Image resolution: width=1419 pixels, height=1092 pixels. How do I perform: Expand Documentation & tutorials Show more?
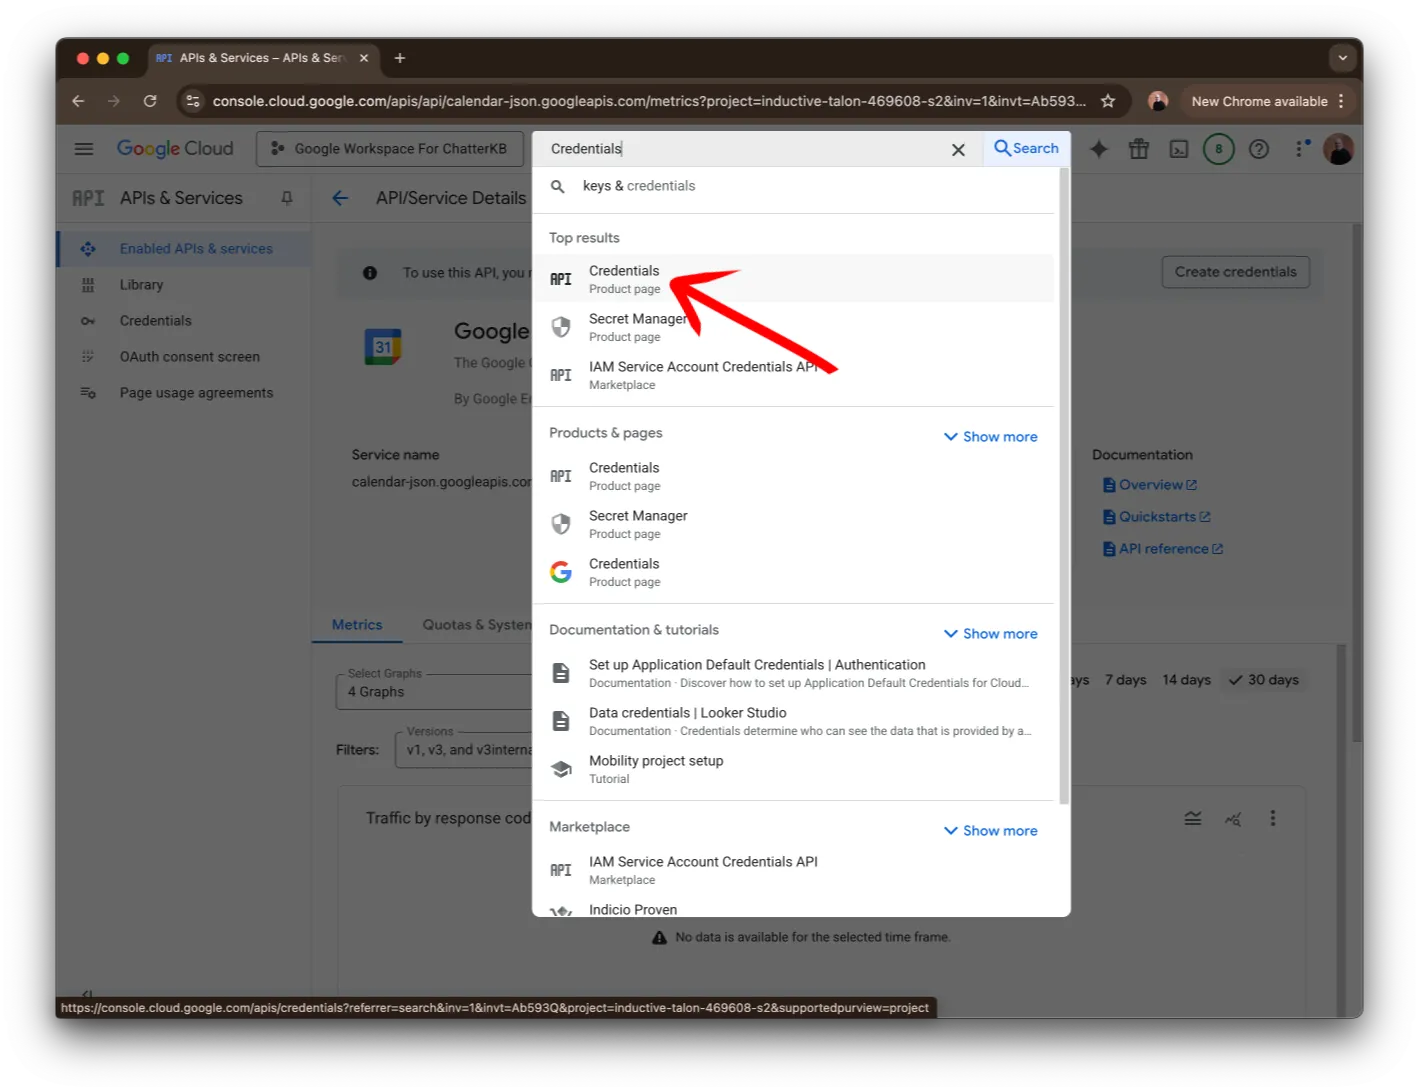990,634
